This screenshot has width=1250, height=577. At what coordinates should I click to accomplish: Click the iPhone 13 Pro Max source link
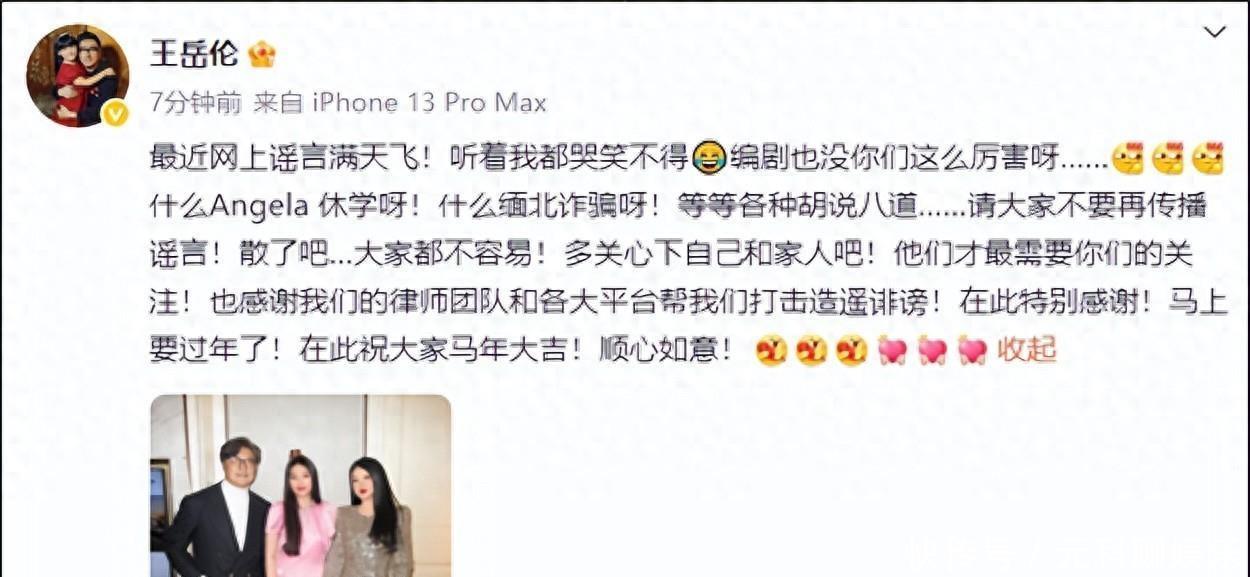click(430, 102)
